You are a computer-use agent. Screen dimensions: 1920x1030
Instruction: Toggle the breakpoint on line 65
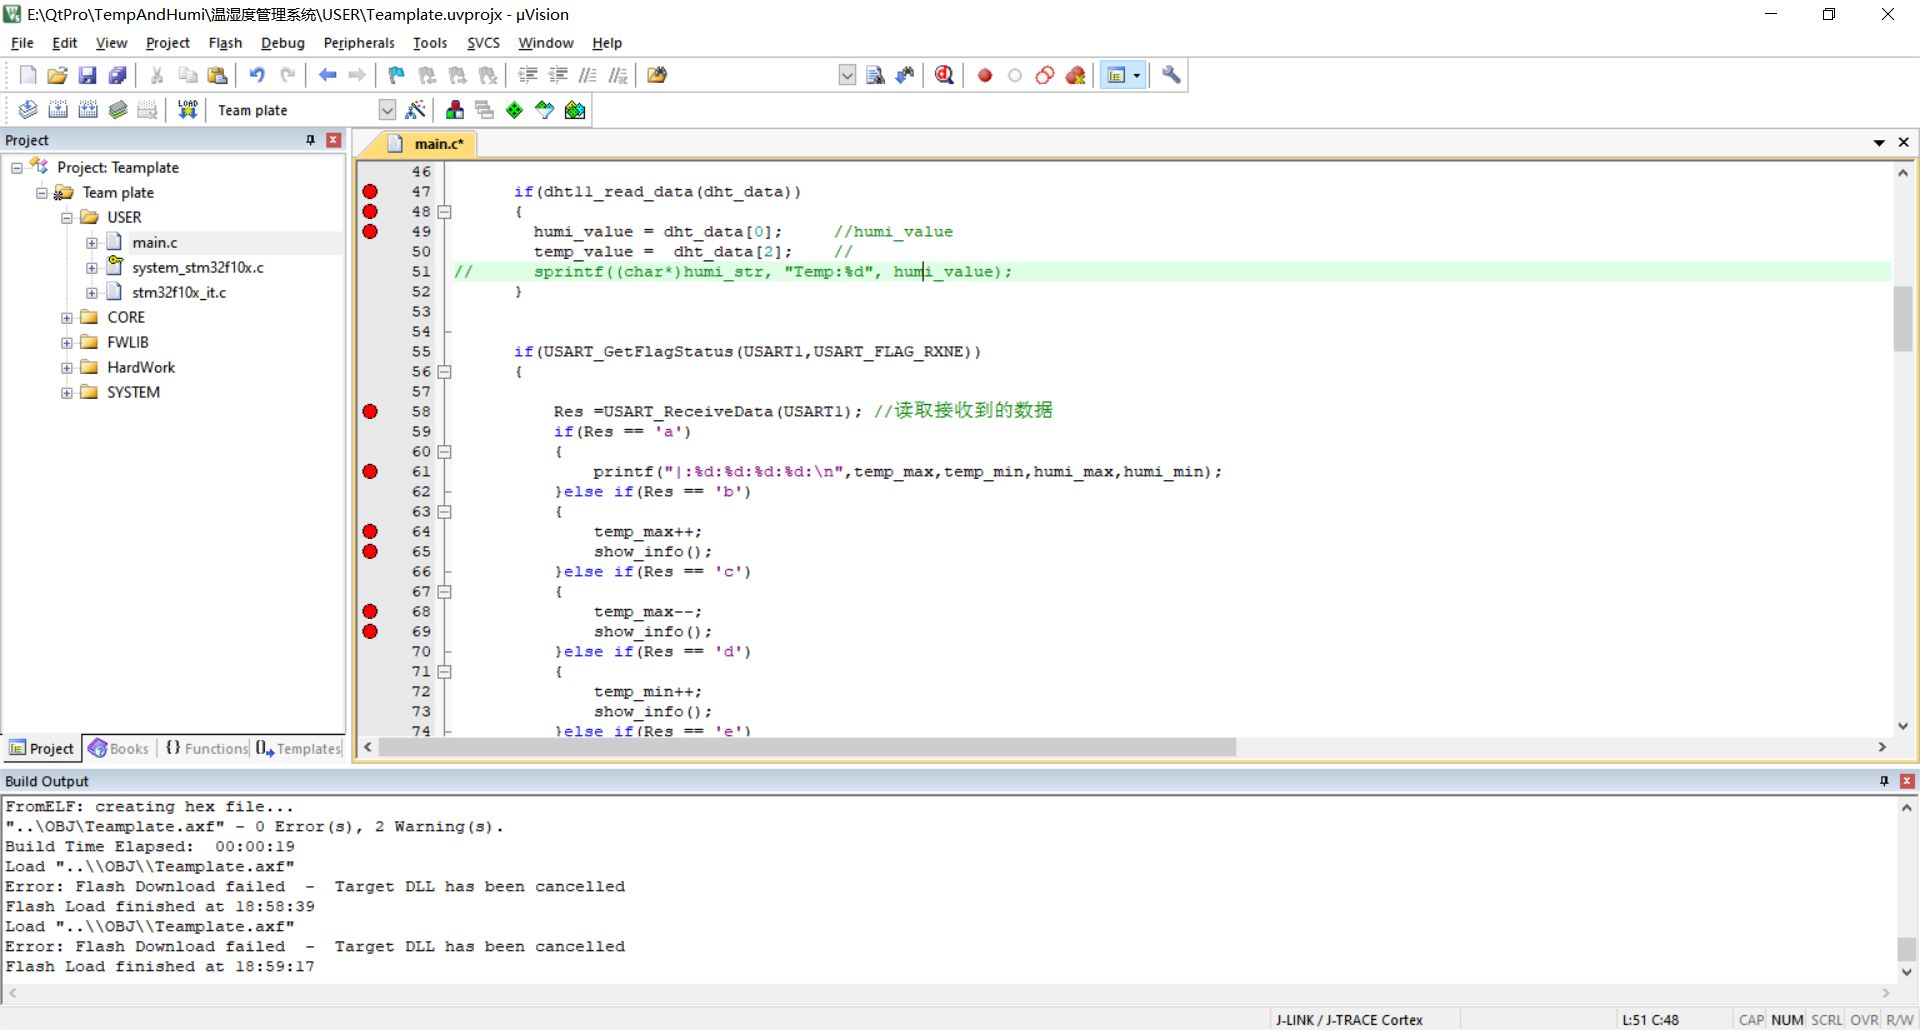pos(370,551)
